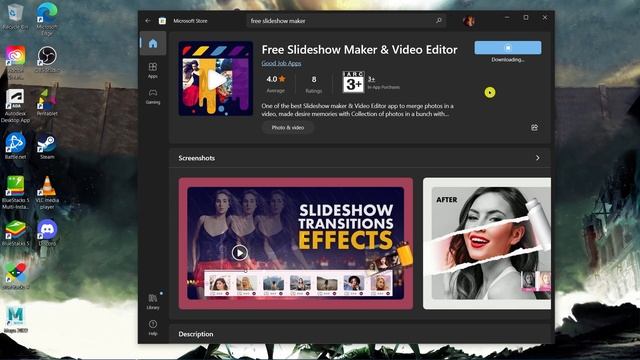Viewport: 640px width, 360px height.
Task: Select the Adobe Creative Cloud desktop icon
Action: click(16, 62)
